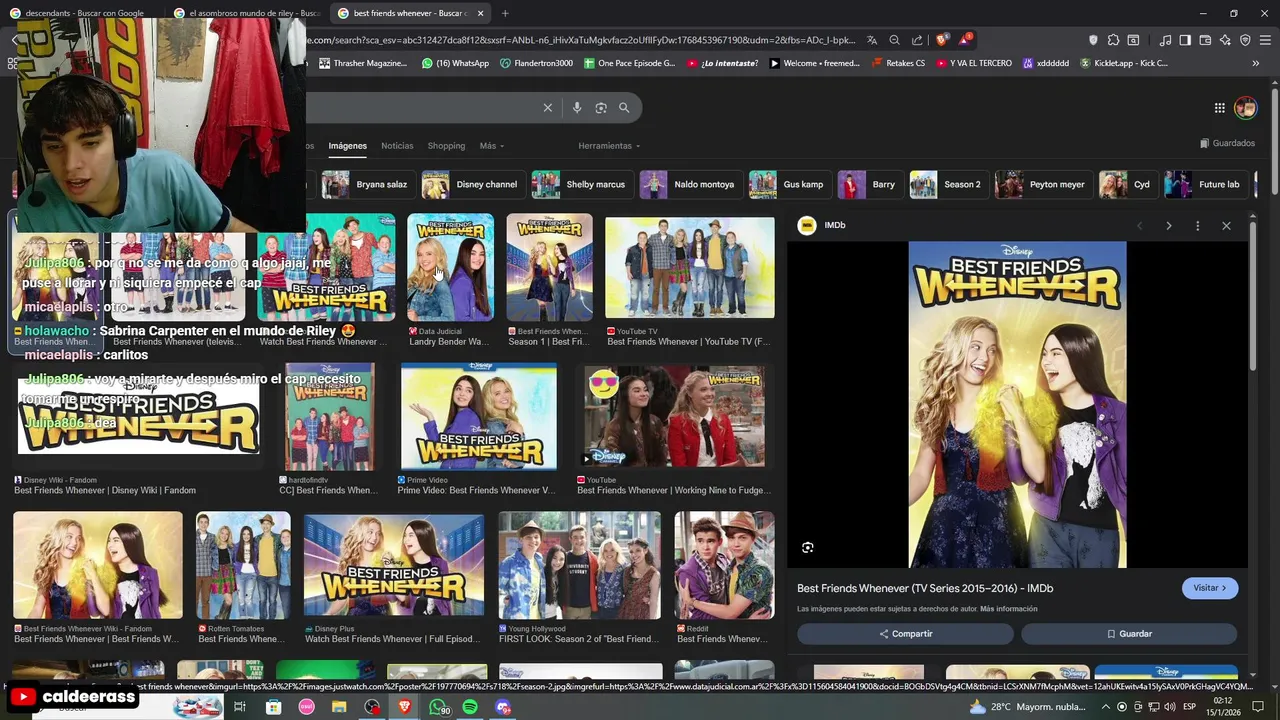Select the Naldo montoya filter chip
Image resolution: width=1280 pixels, height=720 pixels.
tap(690, 185)
